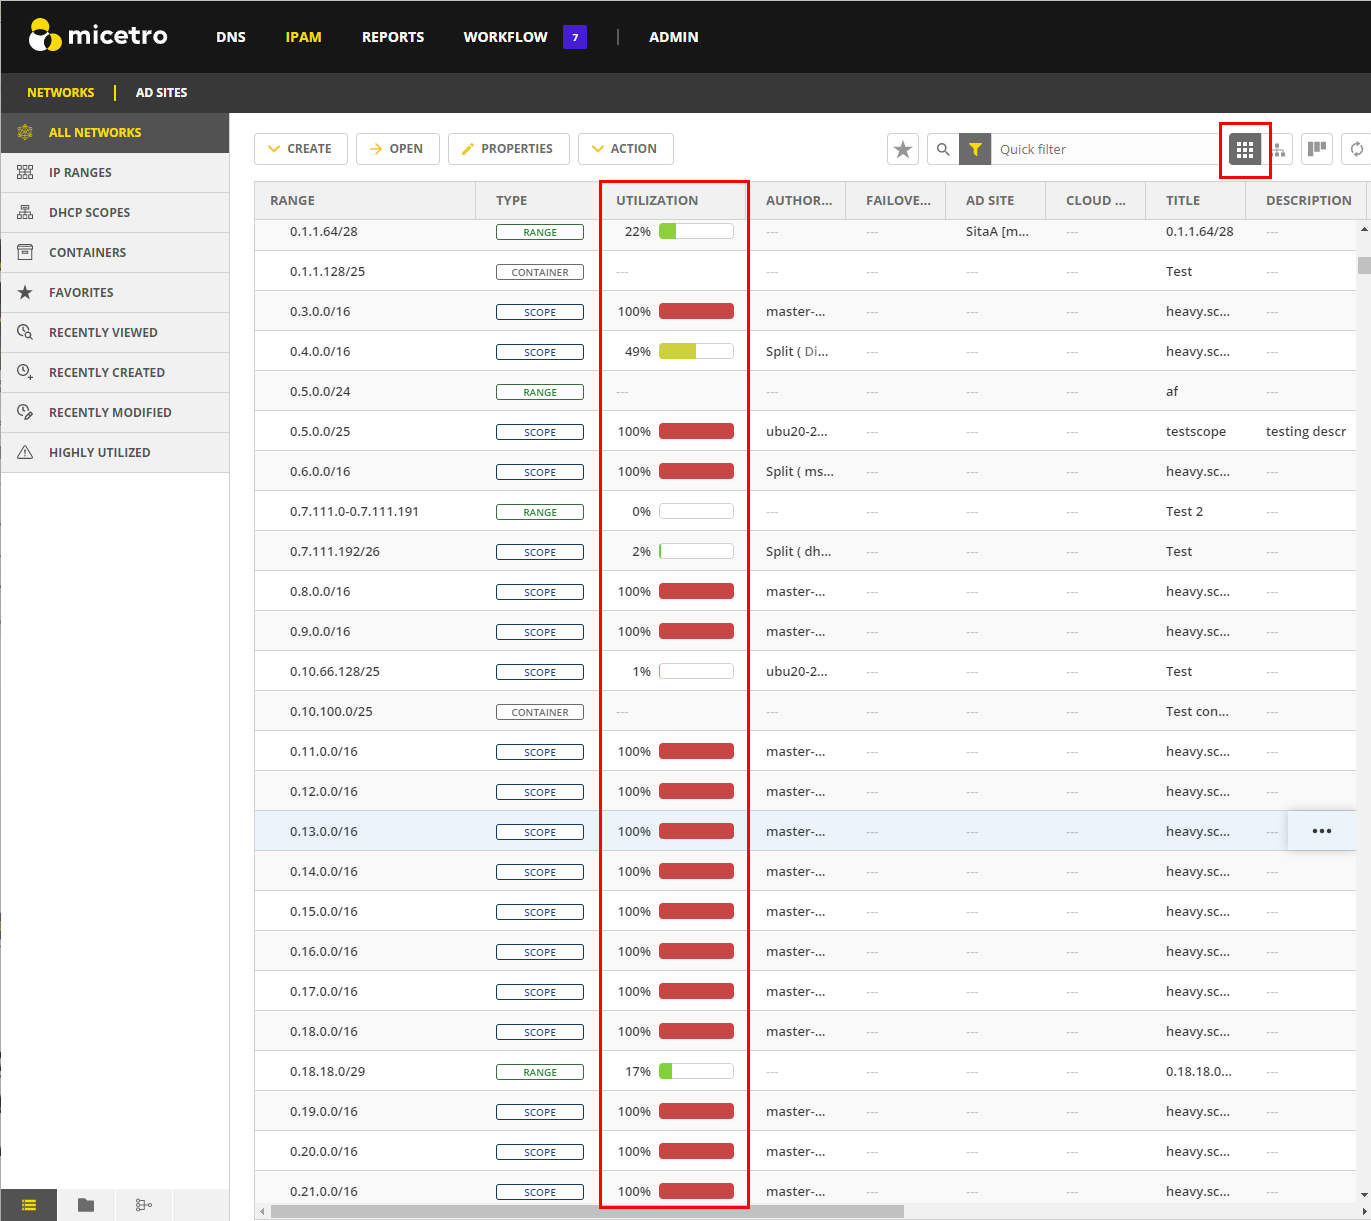Click the favorites star icon in toolbar
The height and width of the screenshot is (1221, 1371).
902,150
